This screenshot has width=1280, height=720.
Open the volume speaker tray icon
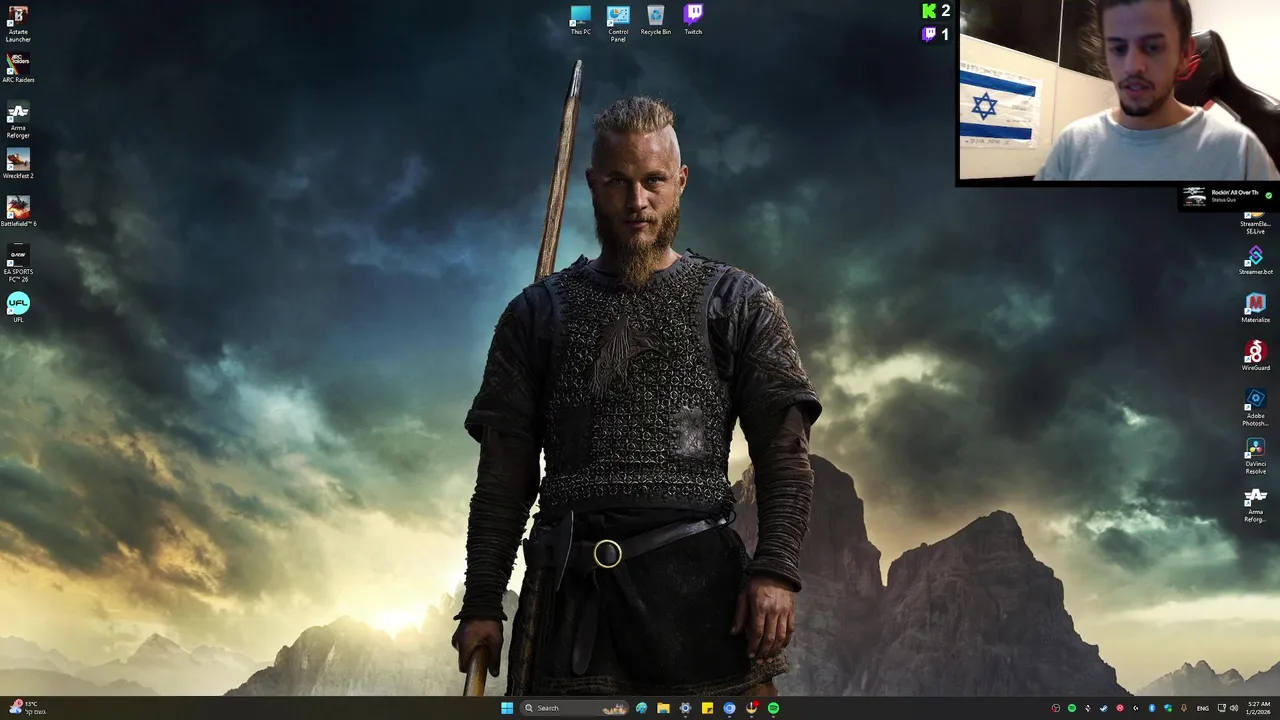[x=1234, y=708]
